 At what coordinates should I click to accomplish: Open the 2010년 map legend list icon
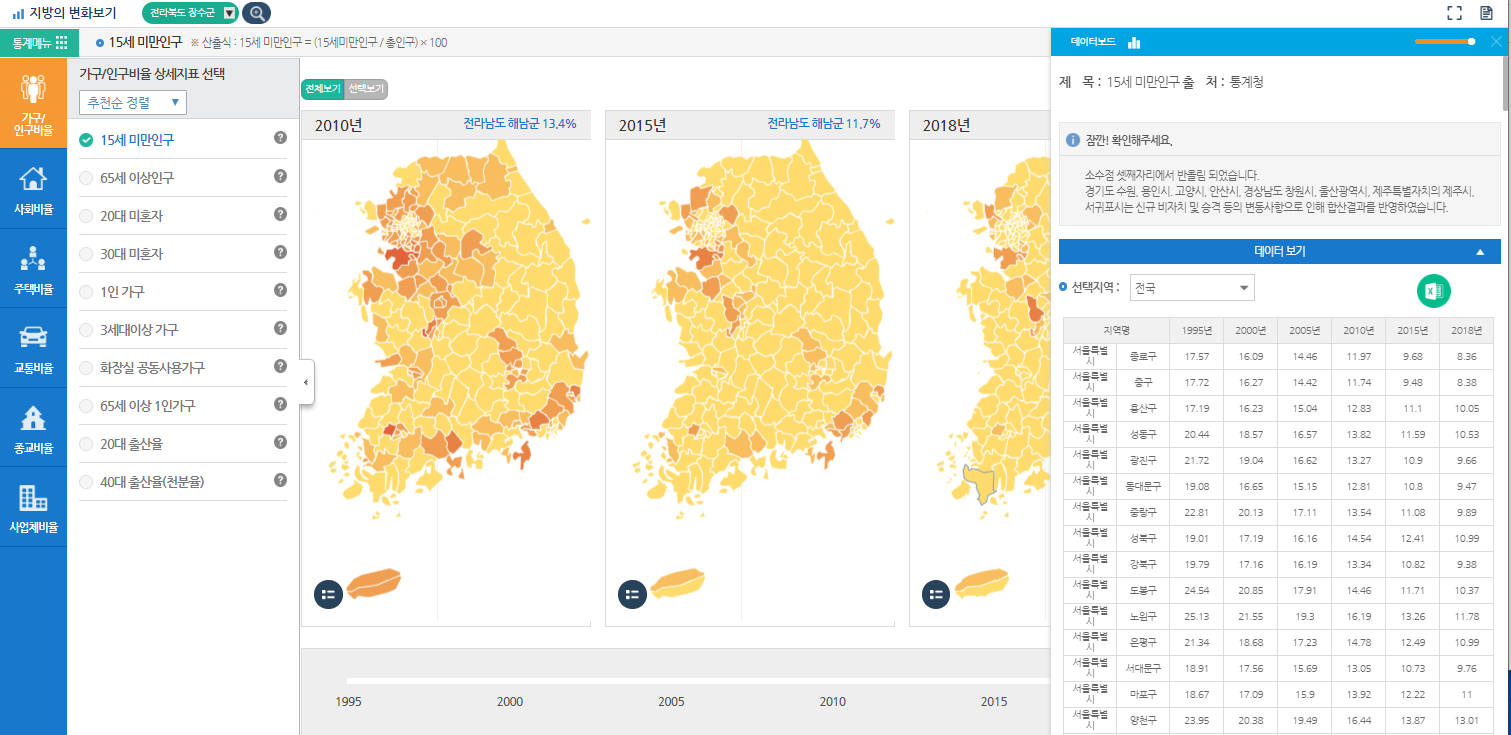[x=329, y=593]
